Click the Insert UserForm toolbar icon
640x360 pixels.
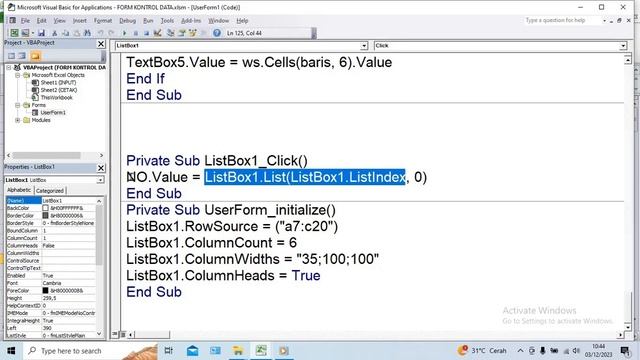point(25,33)
